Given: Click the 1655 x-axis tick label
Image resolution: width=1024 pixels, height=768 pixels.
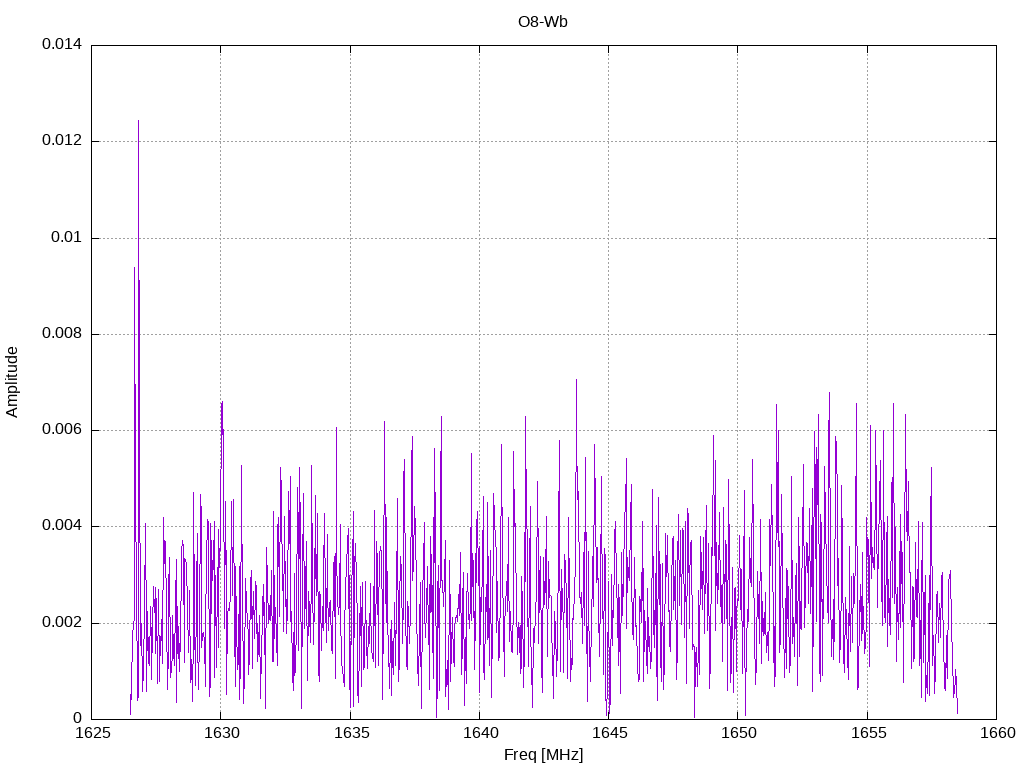Looking at the screenshot, I should [x=866, y=733].
